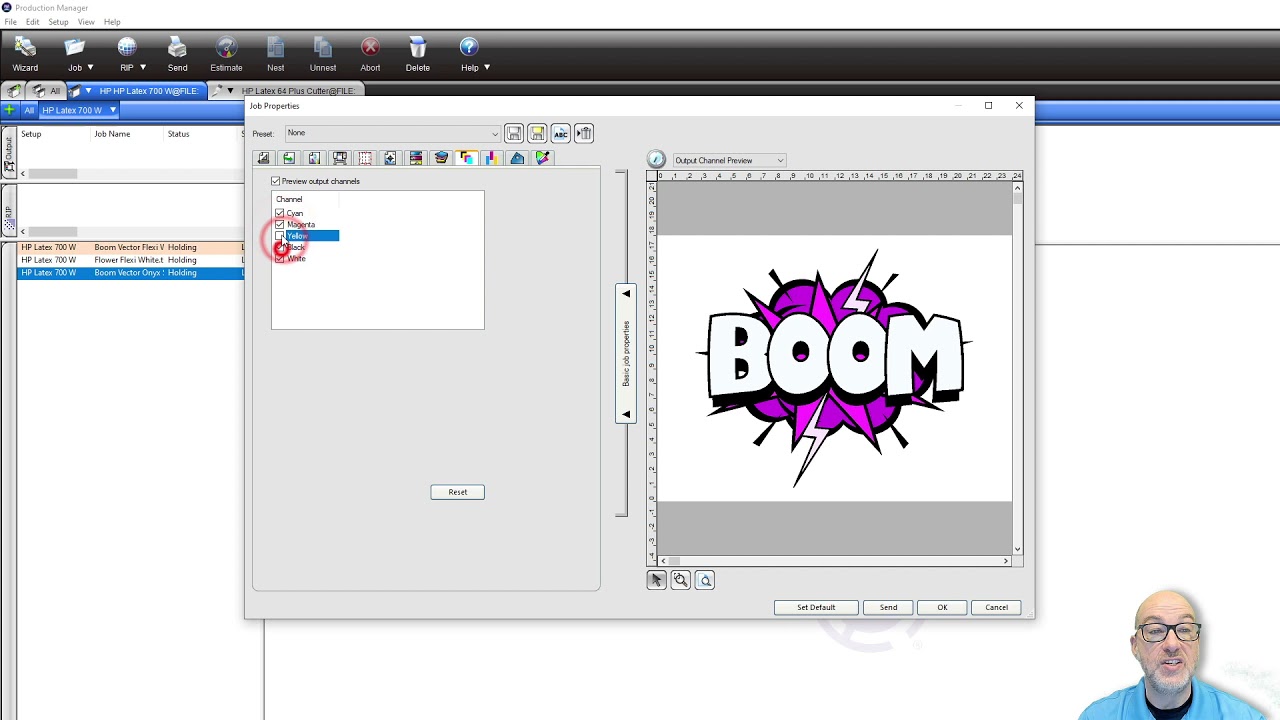The image size is (1280, 720).
Task: Open the first Layout tab icon
Action: (263, 158)
